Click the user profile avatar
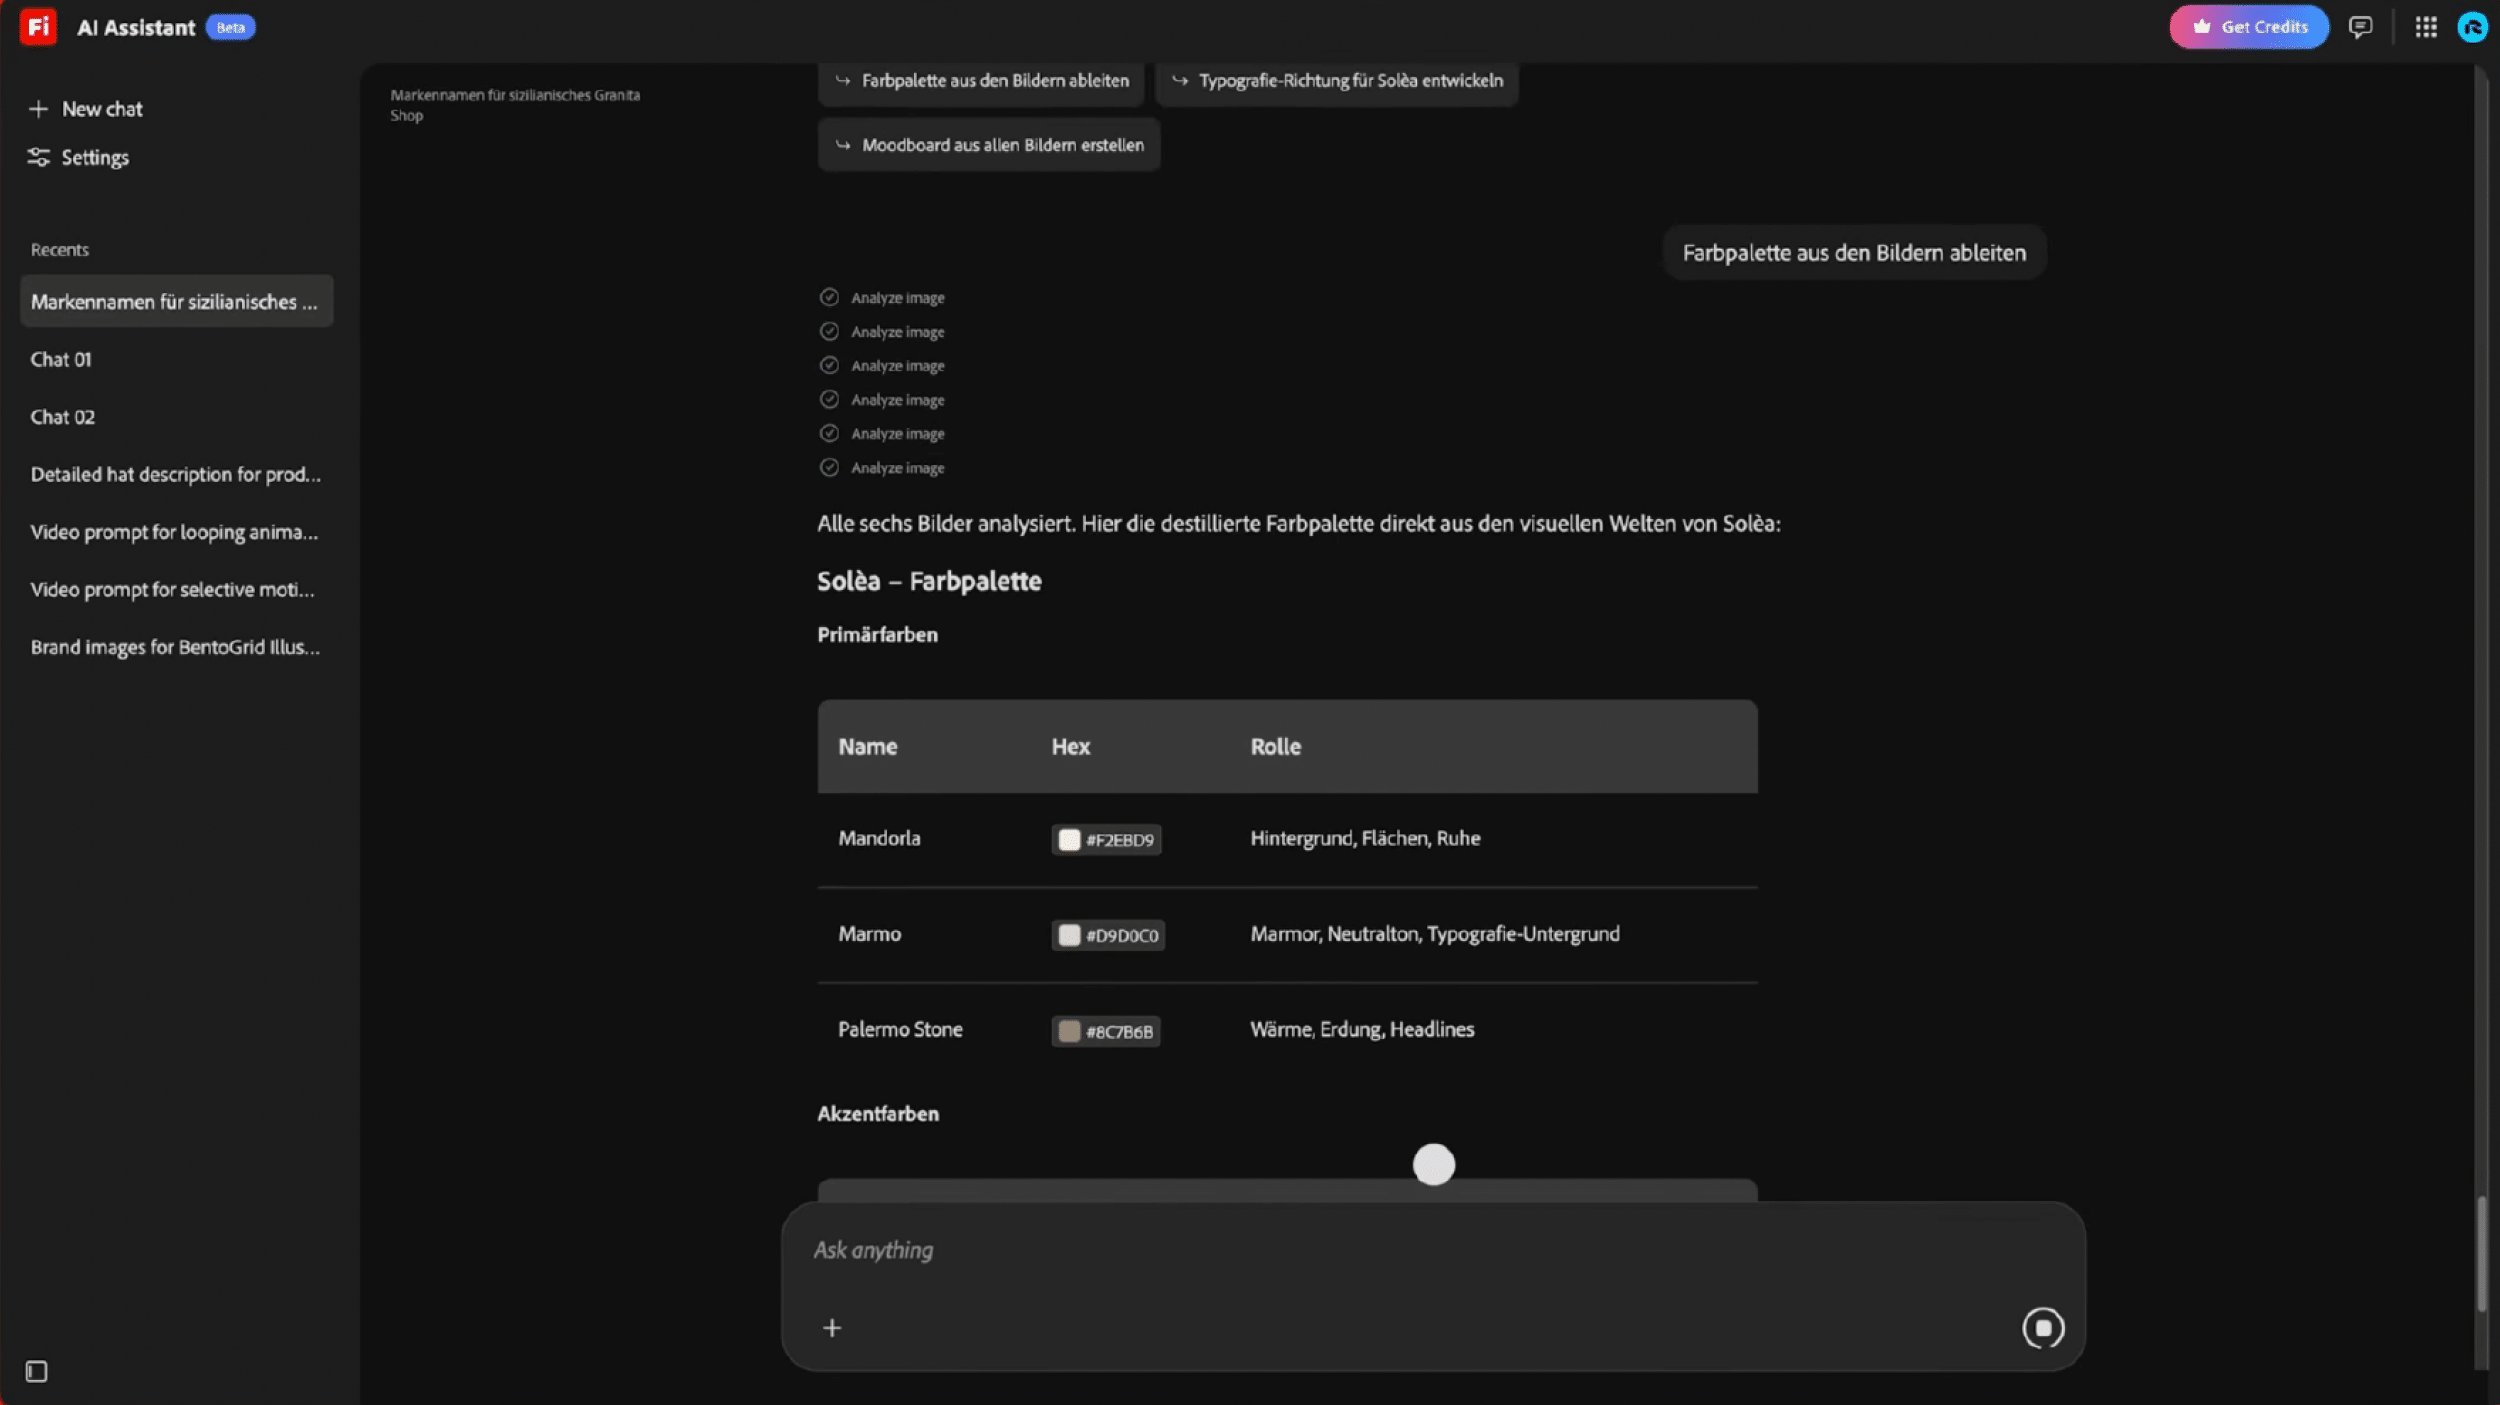Viewport: 2500px width, 1405px height. point(2472,27)
